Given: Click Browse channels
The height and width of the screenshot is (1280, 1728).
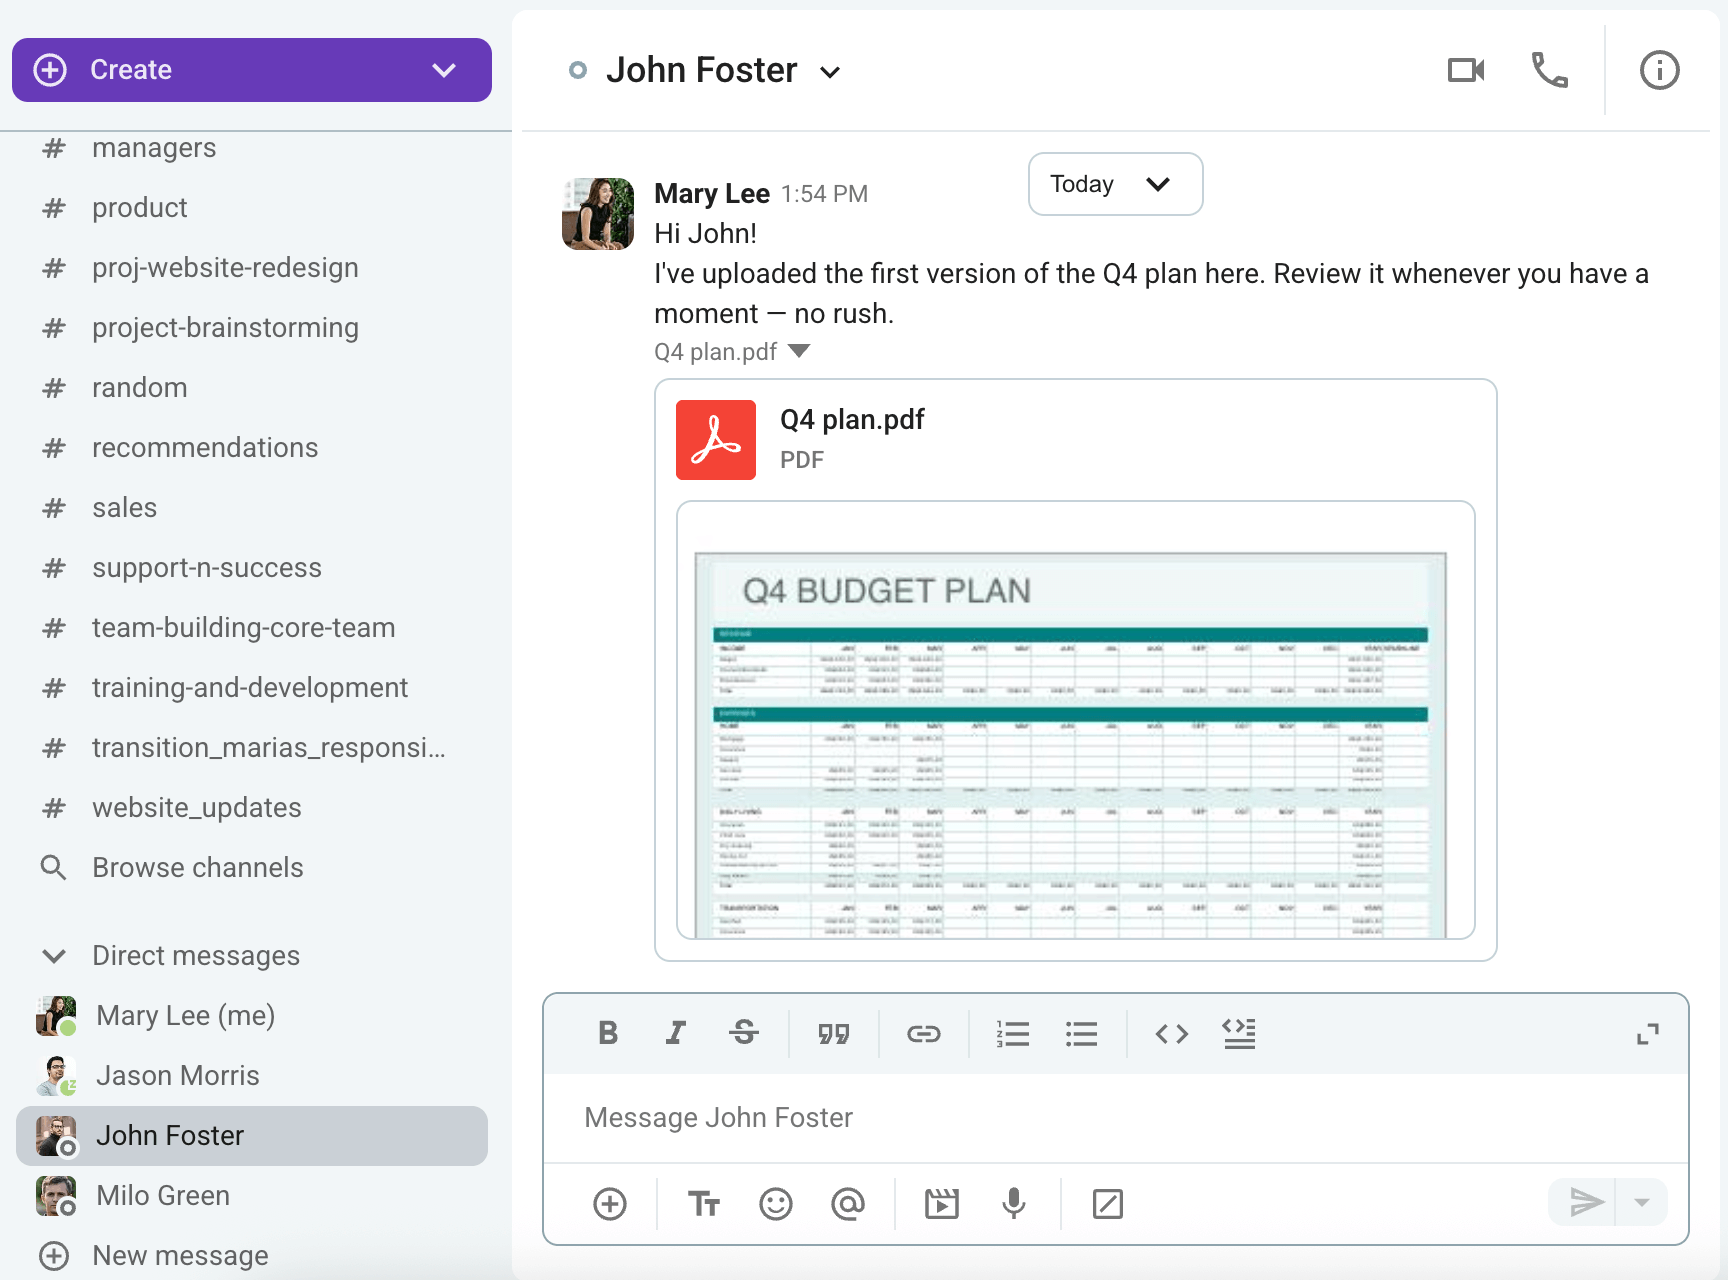Looking at the screenshot, I should [197, 867].
